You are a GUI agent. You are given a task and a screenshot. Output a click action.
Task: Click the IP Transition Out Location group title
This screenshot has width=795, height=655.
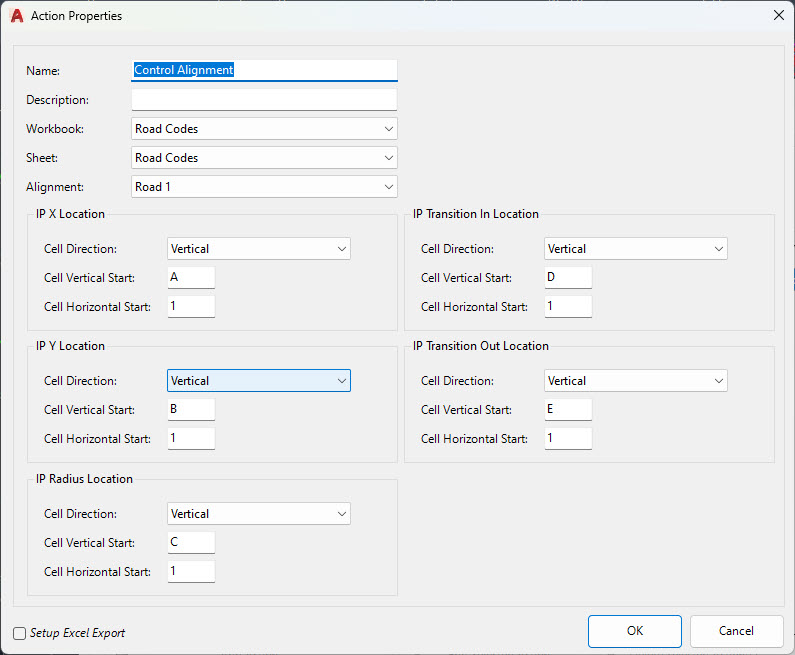tap(481, 346)
